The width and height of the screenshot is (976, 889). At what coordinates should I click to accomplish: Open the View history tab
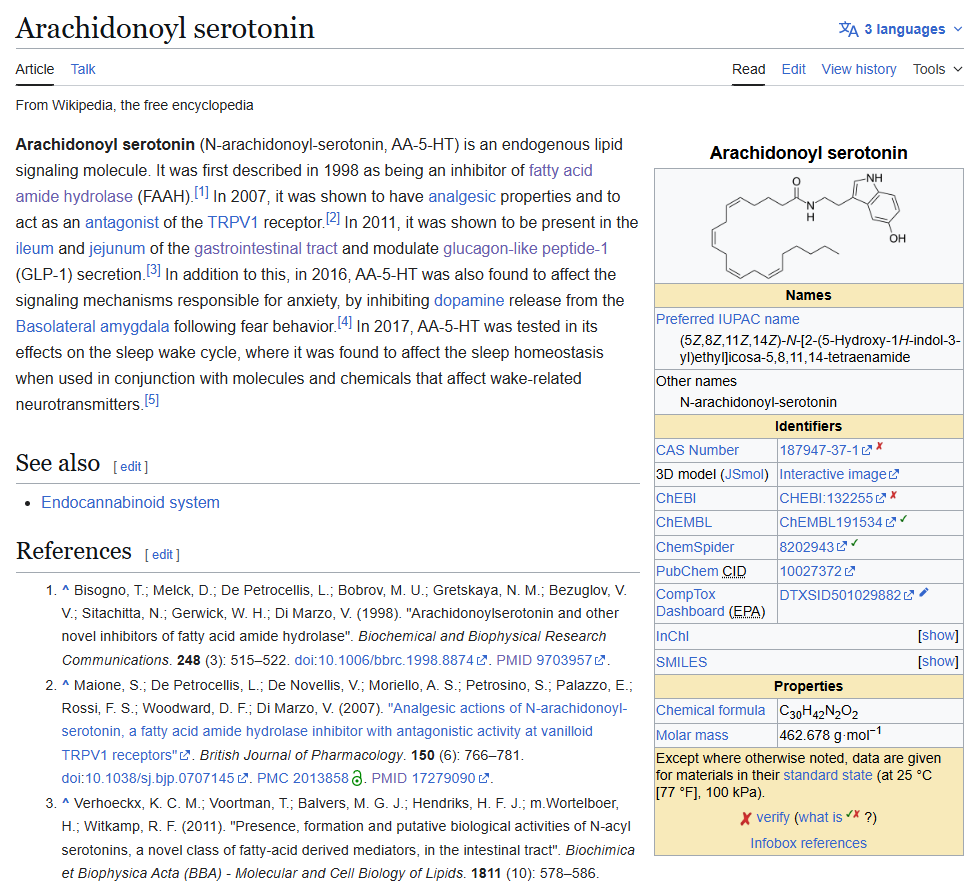(x=859, y=69)
